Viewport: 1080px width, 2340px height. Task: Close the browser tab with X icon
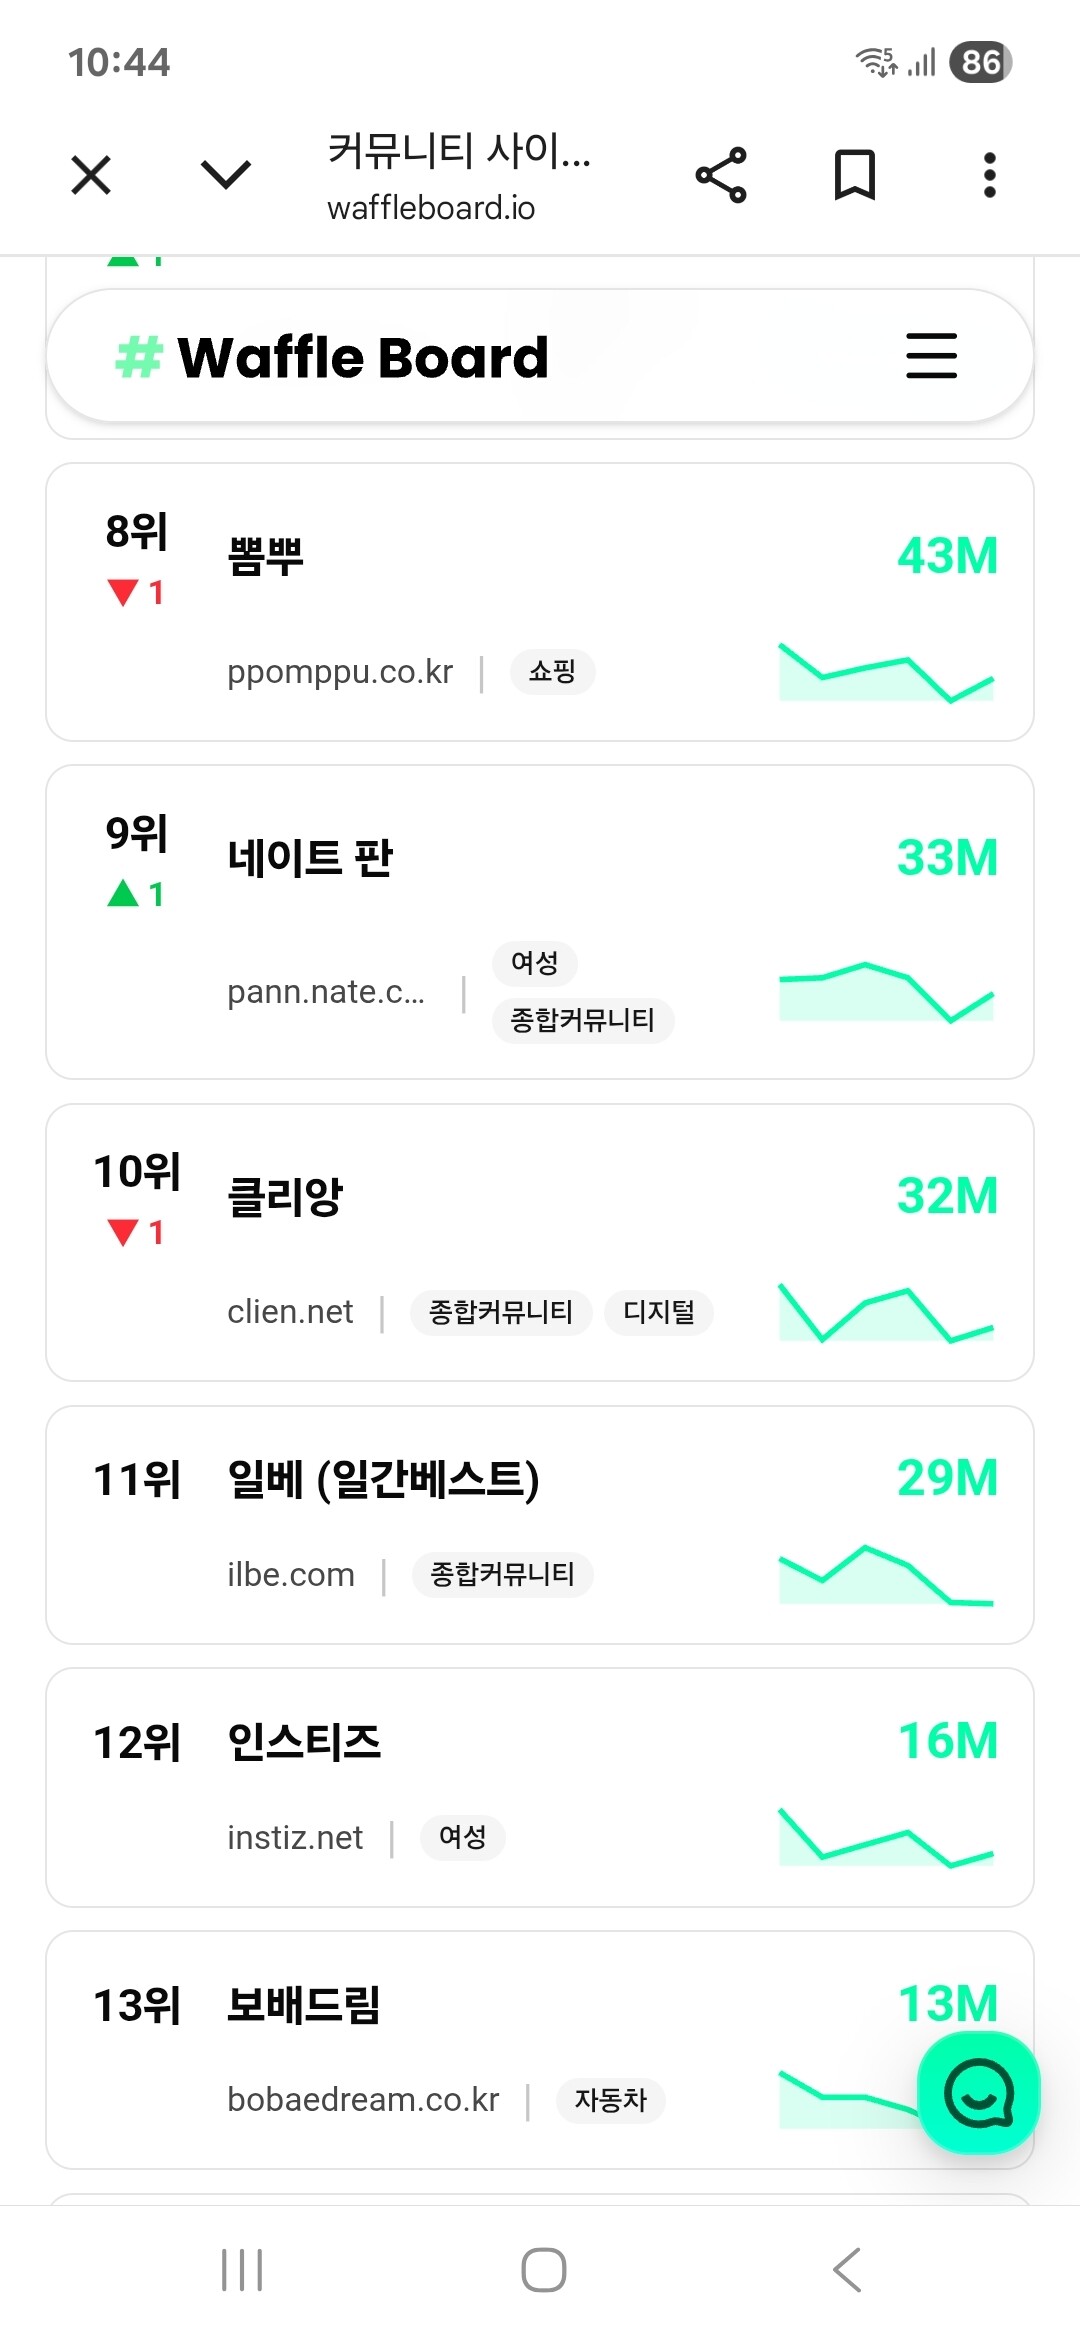[x=91, y=175]
